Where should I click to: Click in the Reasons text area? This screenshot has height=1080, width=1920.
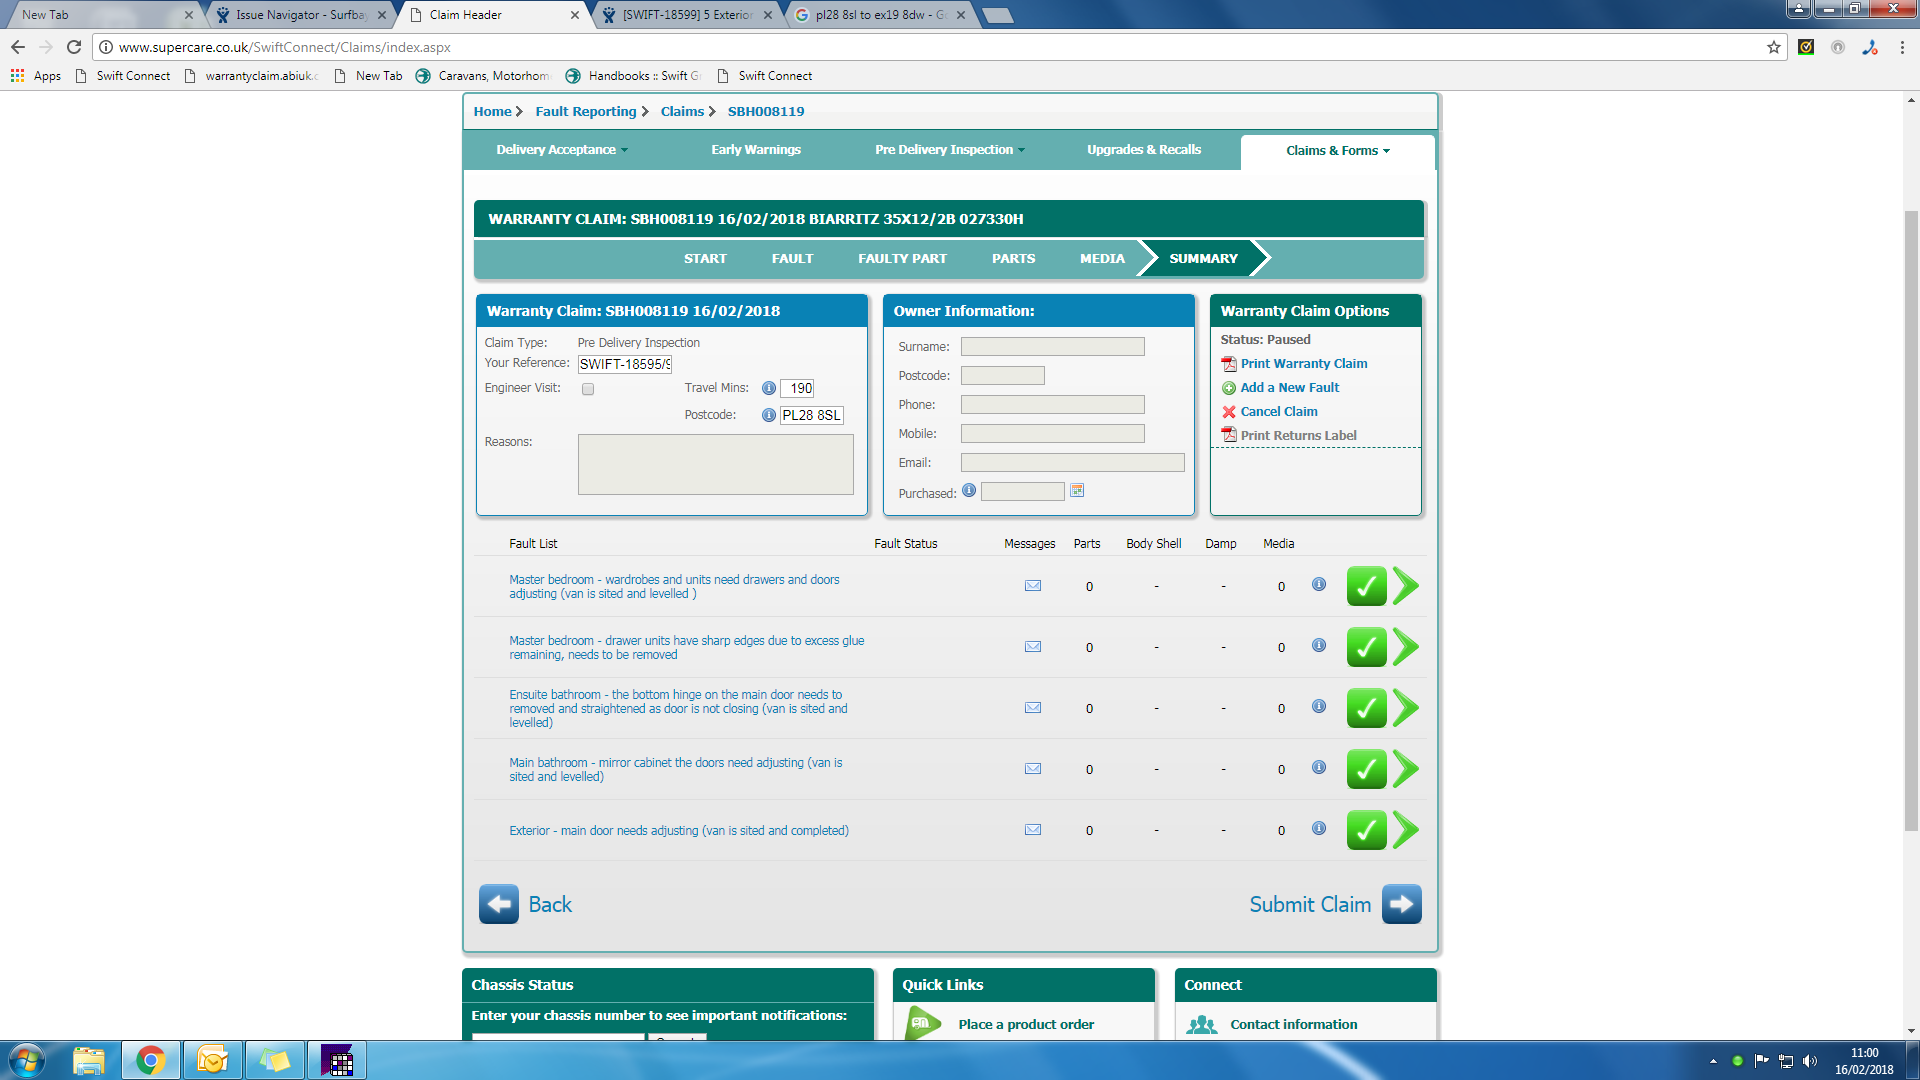715,464
